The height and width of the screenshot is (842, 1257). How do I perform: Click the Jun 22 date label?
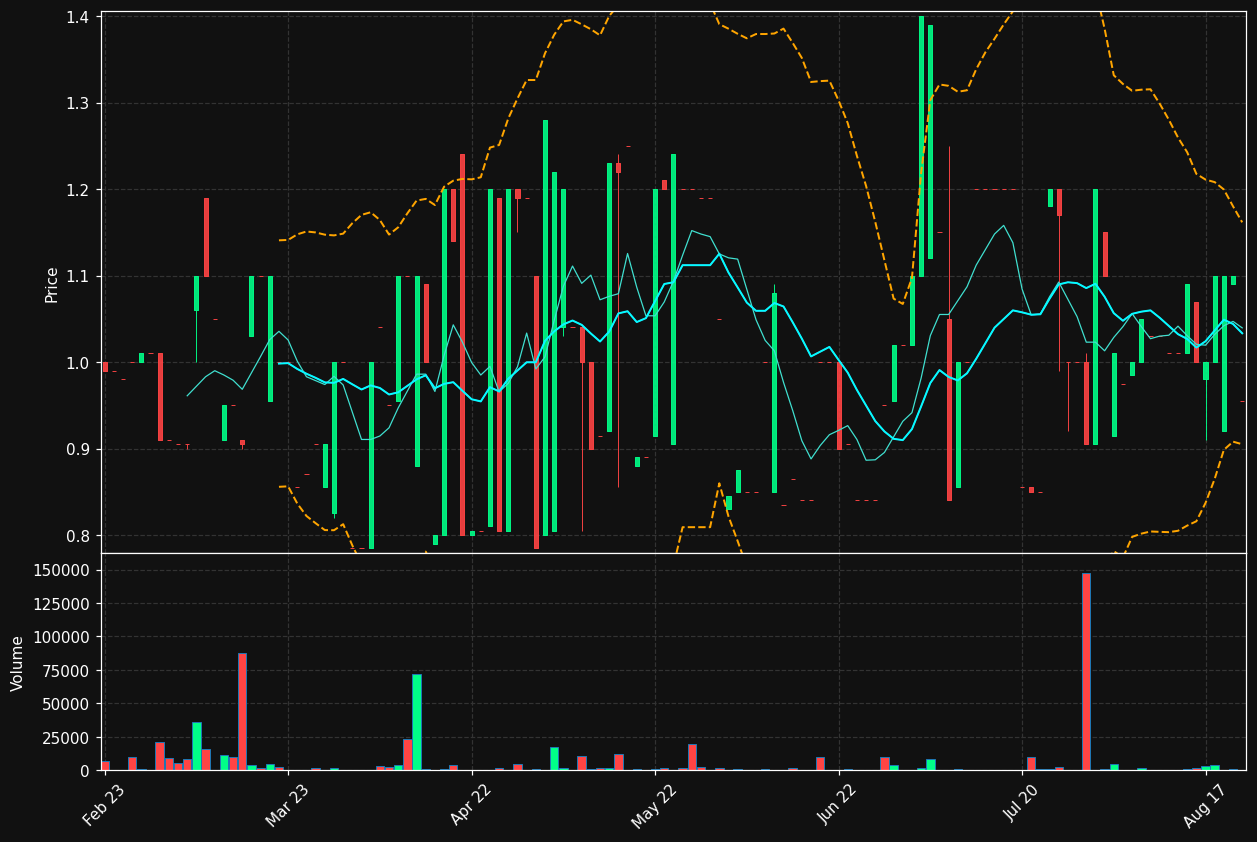pyautogui.click(x=838, y=805)
